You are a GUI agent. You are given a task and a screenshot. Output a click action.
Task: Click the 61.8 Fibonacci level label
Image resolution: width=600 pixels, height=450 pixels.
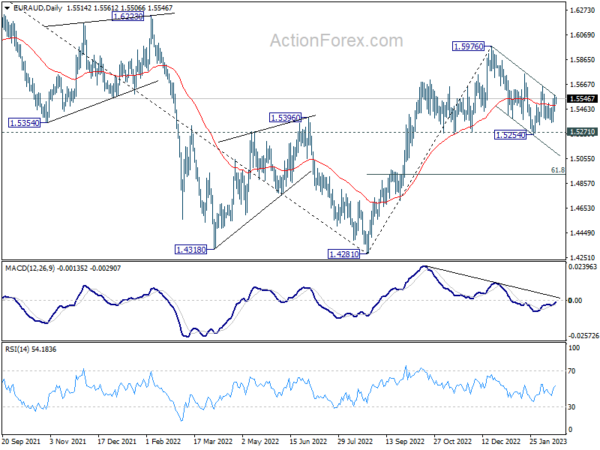(x=558, y=170)
